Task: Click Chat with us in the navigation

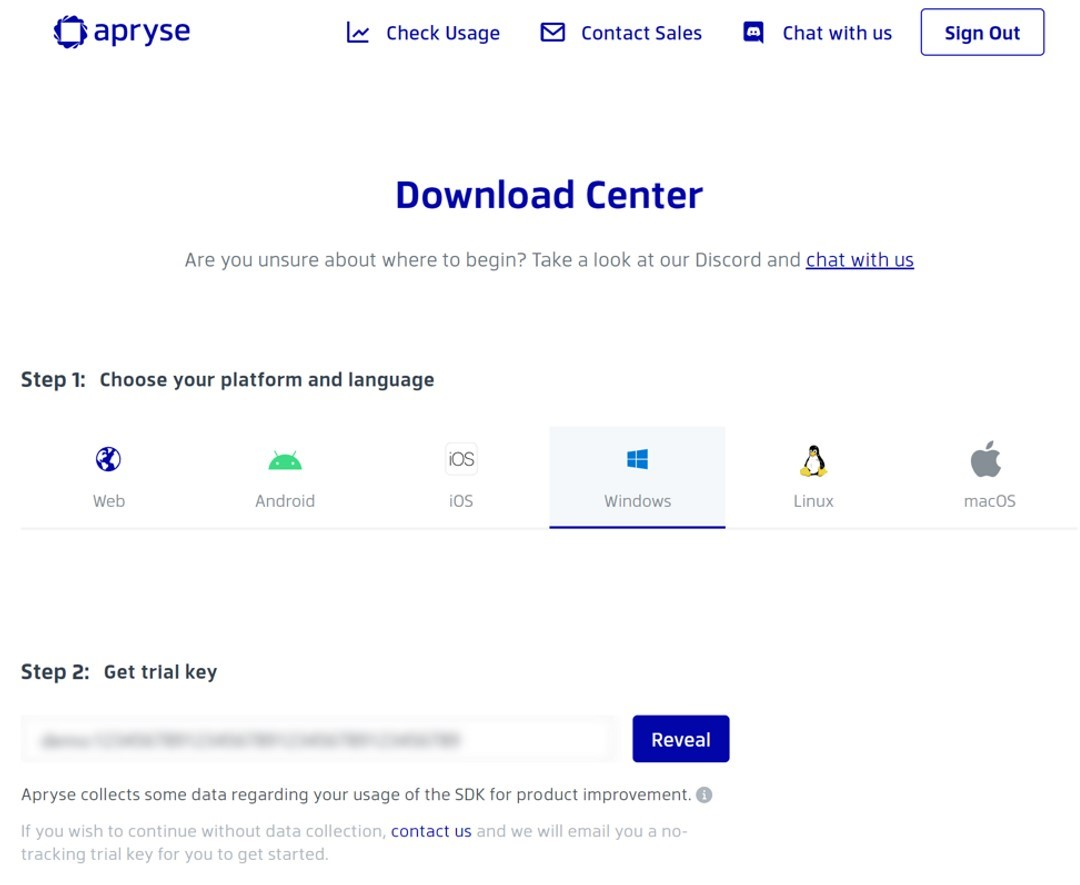Action: point(836,32)
